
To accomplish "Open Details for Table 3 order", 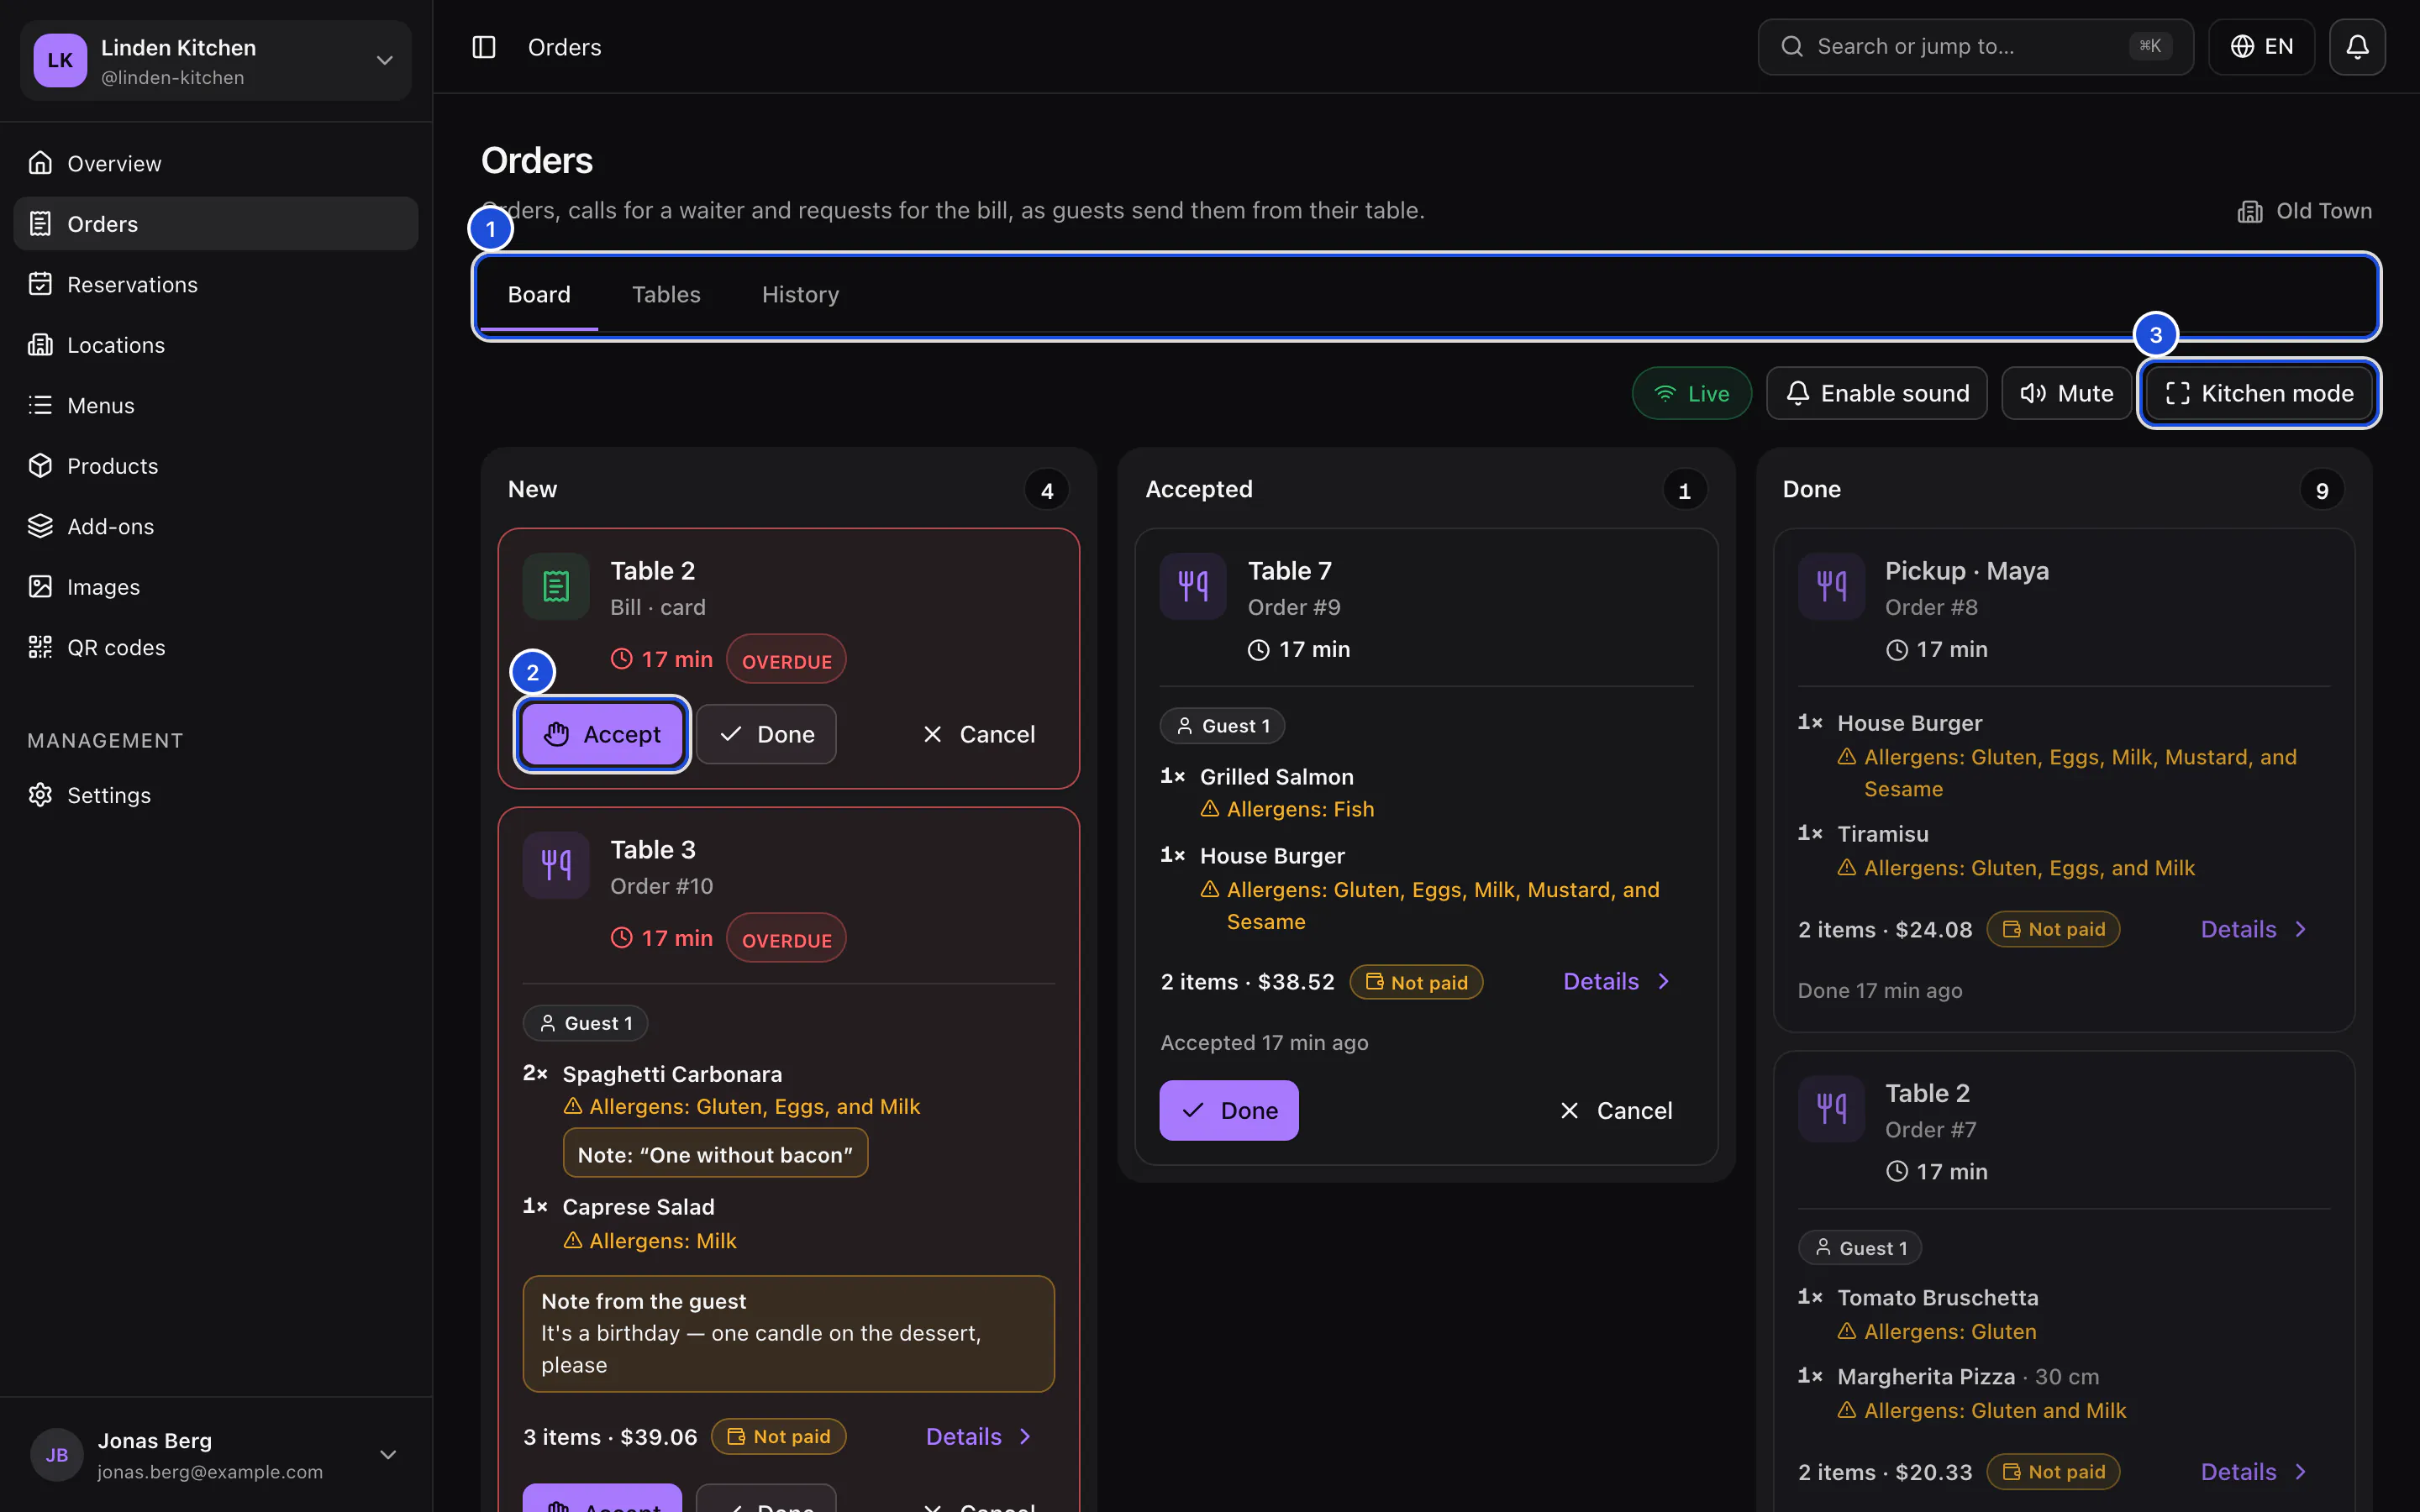I will 979,1437.
